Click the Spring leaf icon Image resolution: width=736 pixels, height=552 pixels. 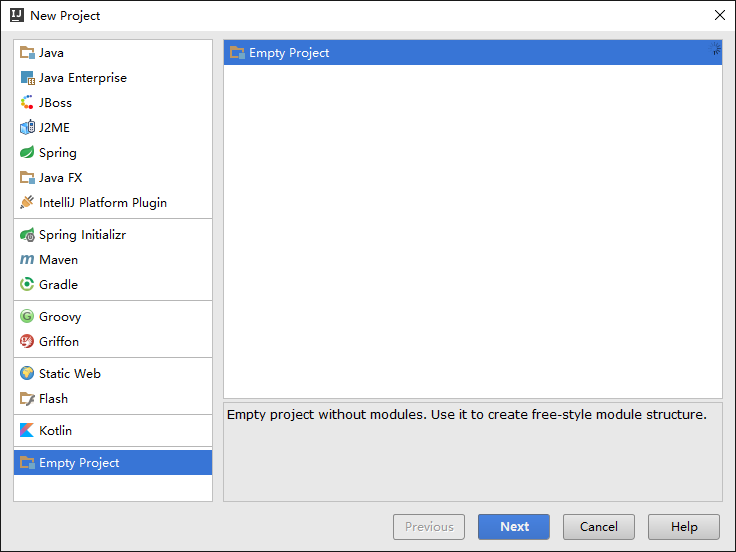pos(27,152)
